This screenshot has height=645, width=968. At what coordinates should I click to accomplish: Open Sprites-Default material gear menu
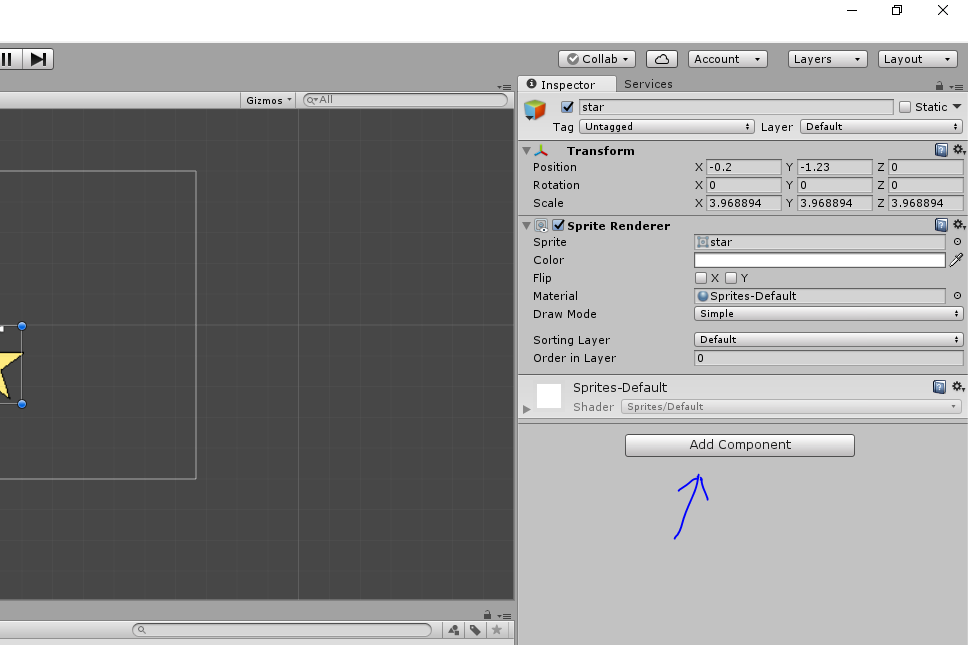click(x=958, y=386)
